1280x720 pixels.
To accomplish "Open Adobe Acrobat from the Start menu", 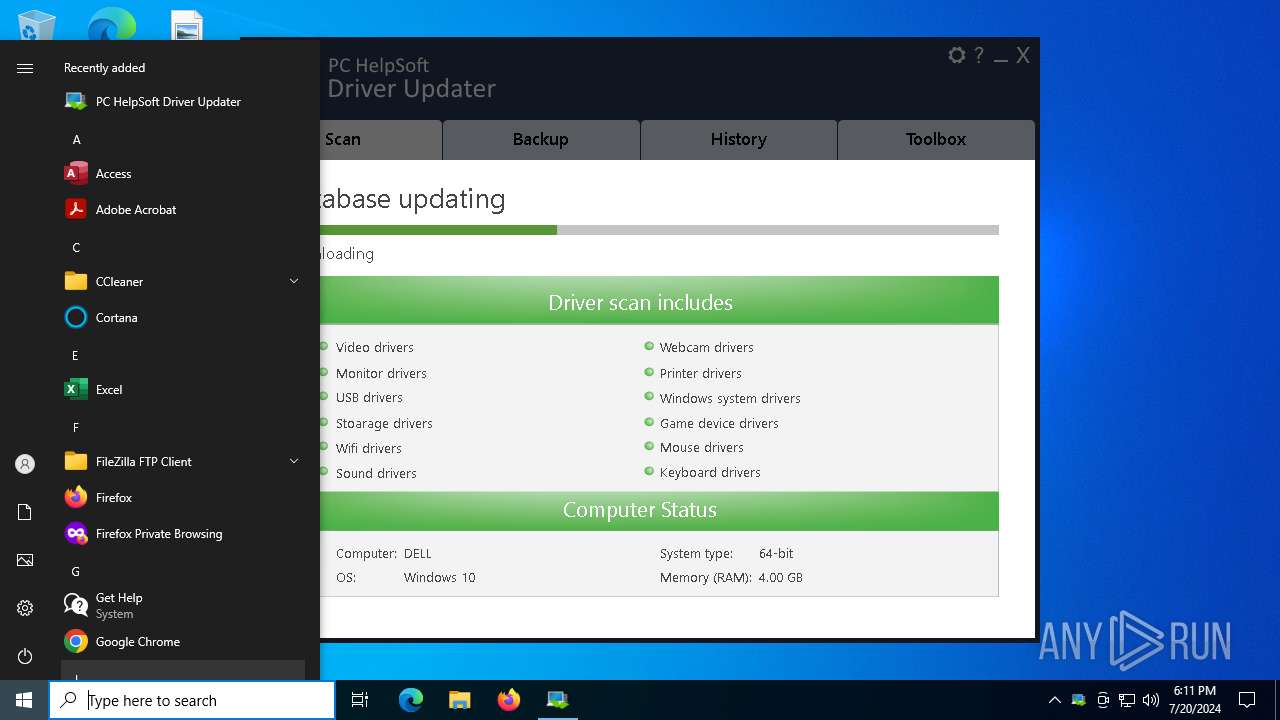I will (x=182, y=210).
